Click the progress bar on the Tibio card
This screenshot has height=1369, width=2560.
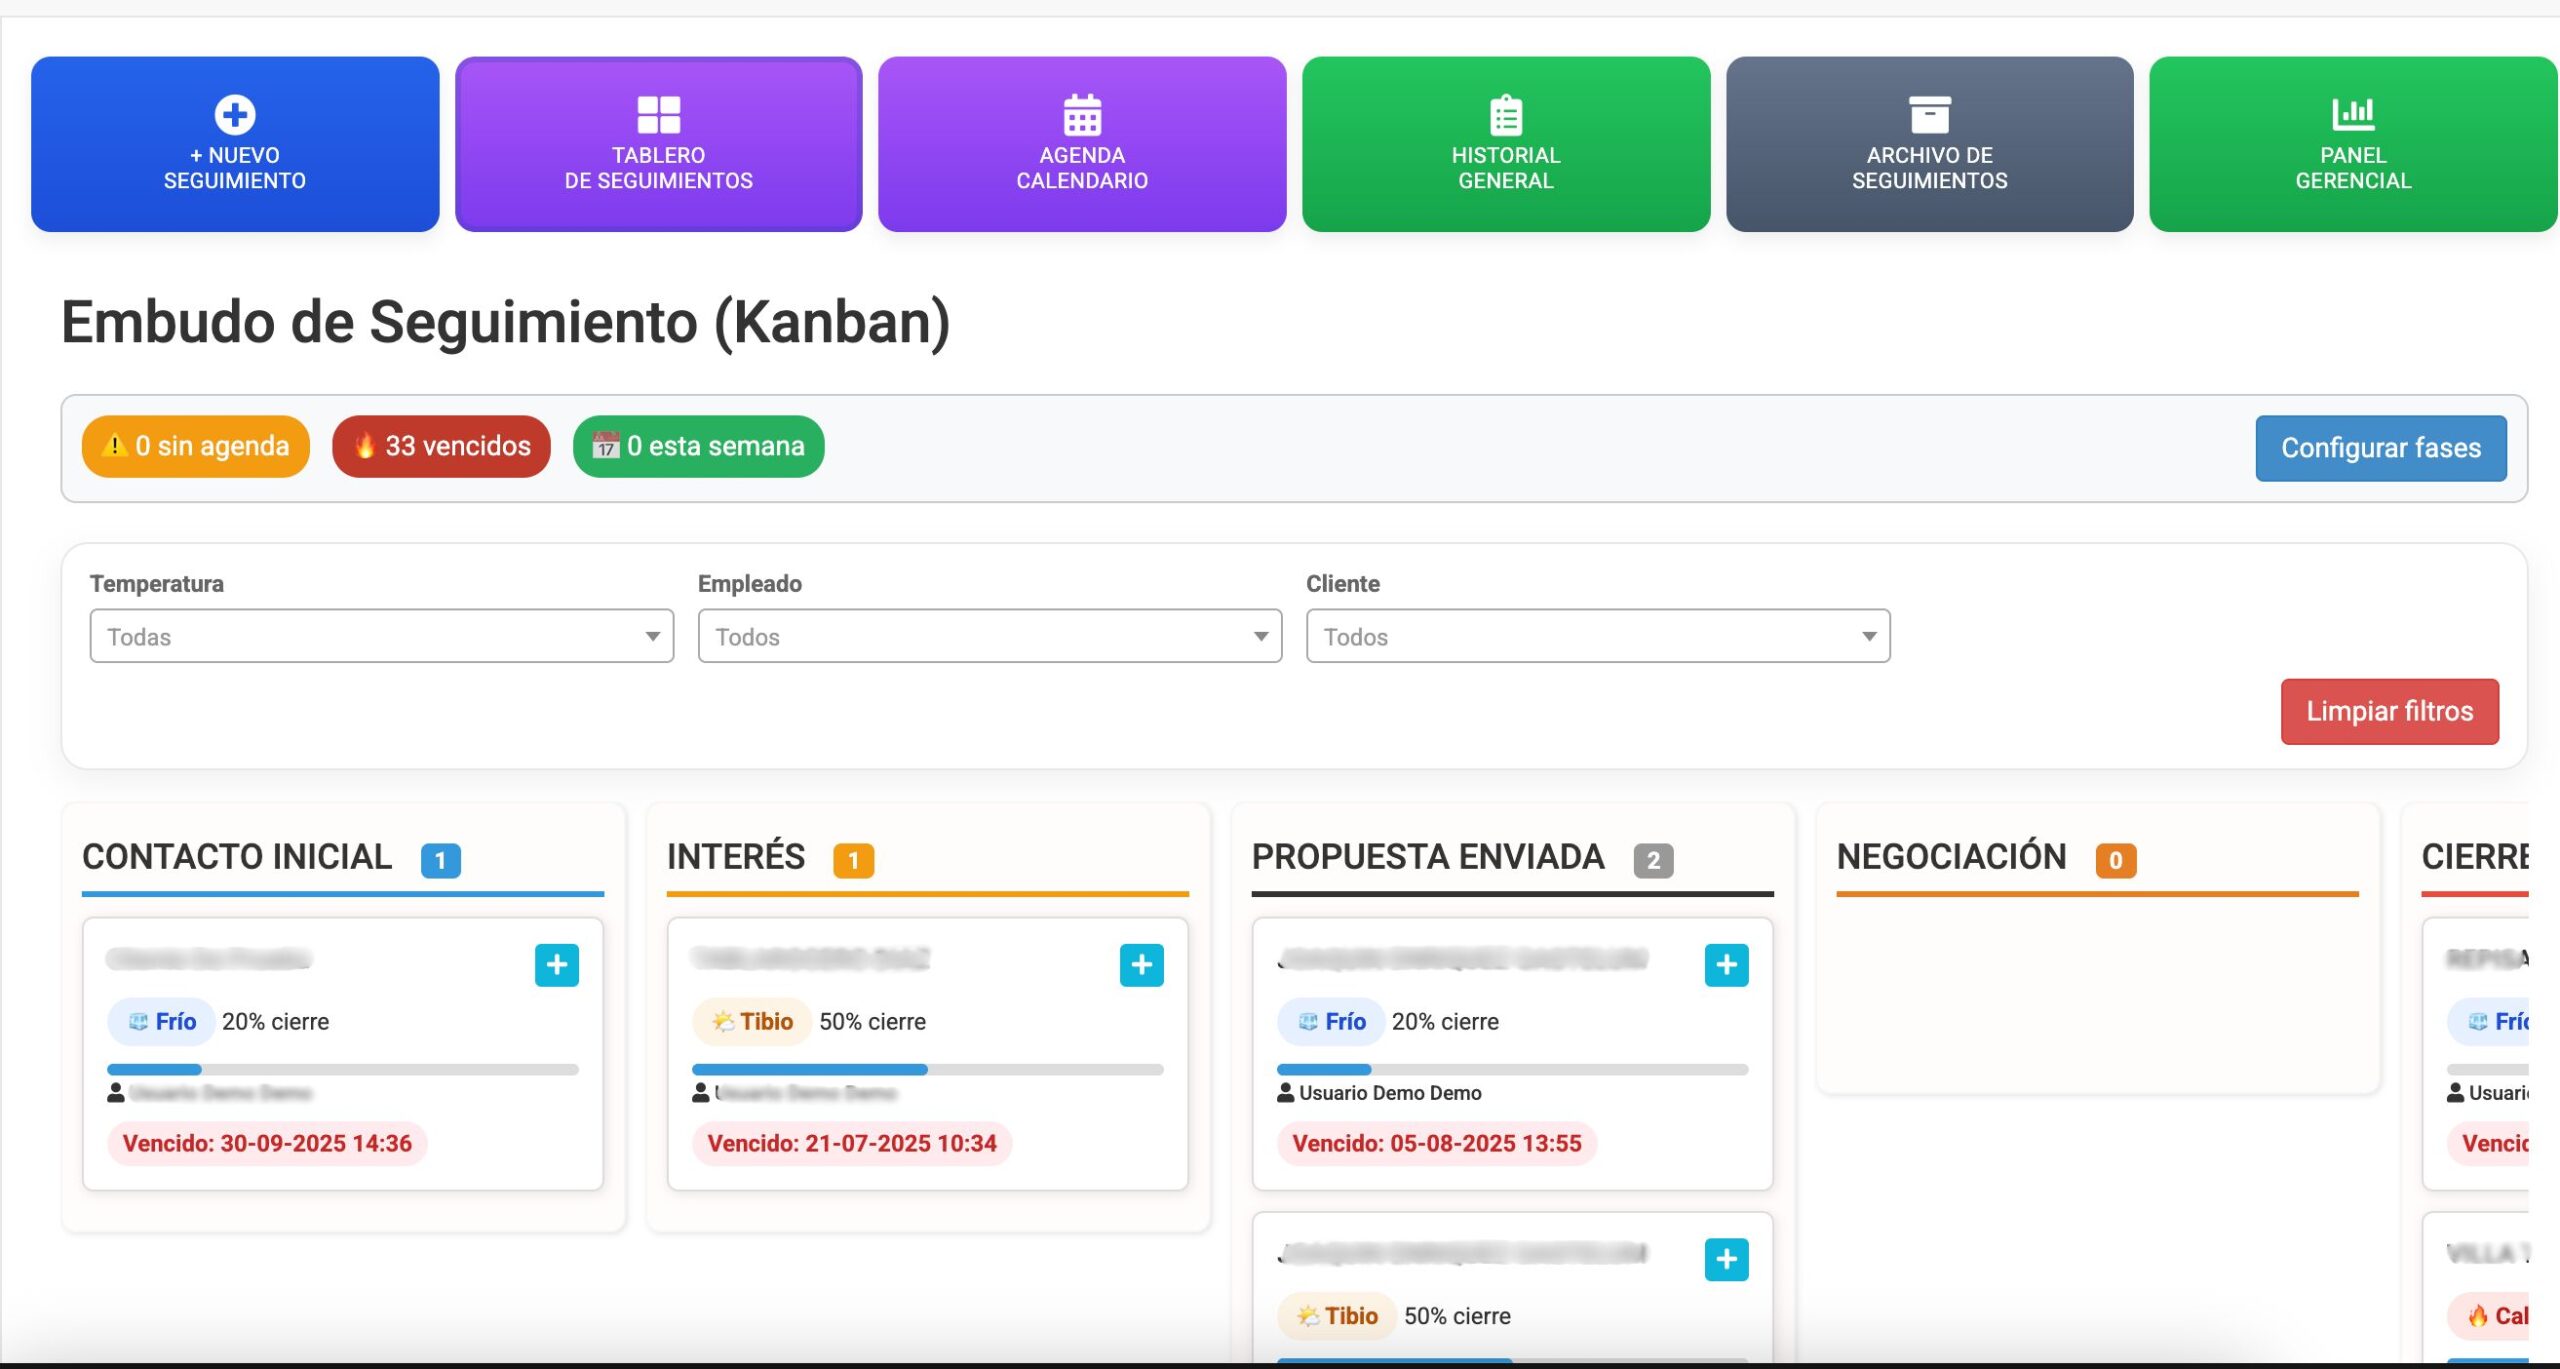click(x=927, y=1069)
